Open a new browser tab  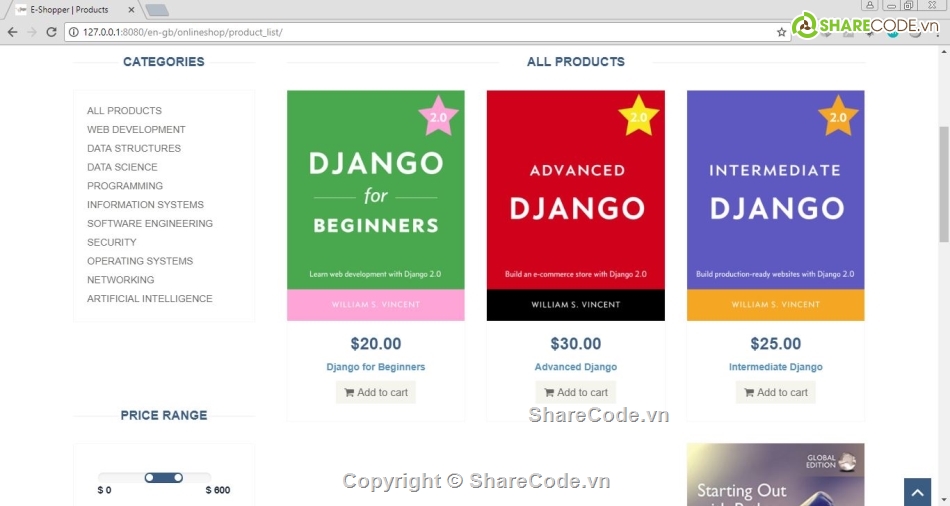tap(157, 10)
